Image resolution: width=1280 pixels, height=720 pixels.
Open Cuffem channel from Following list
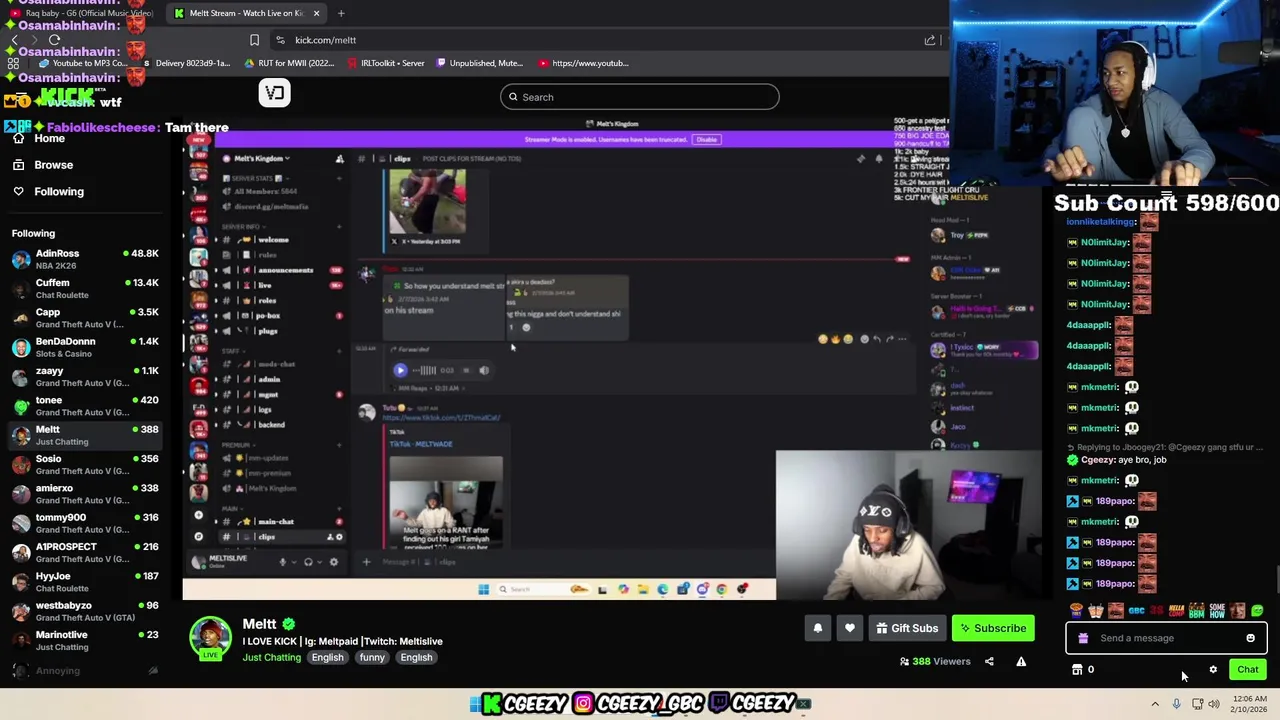point(85,289)
